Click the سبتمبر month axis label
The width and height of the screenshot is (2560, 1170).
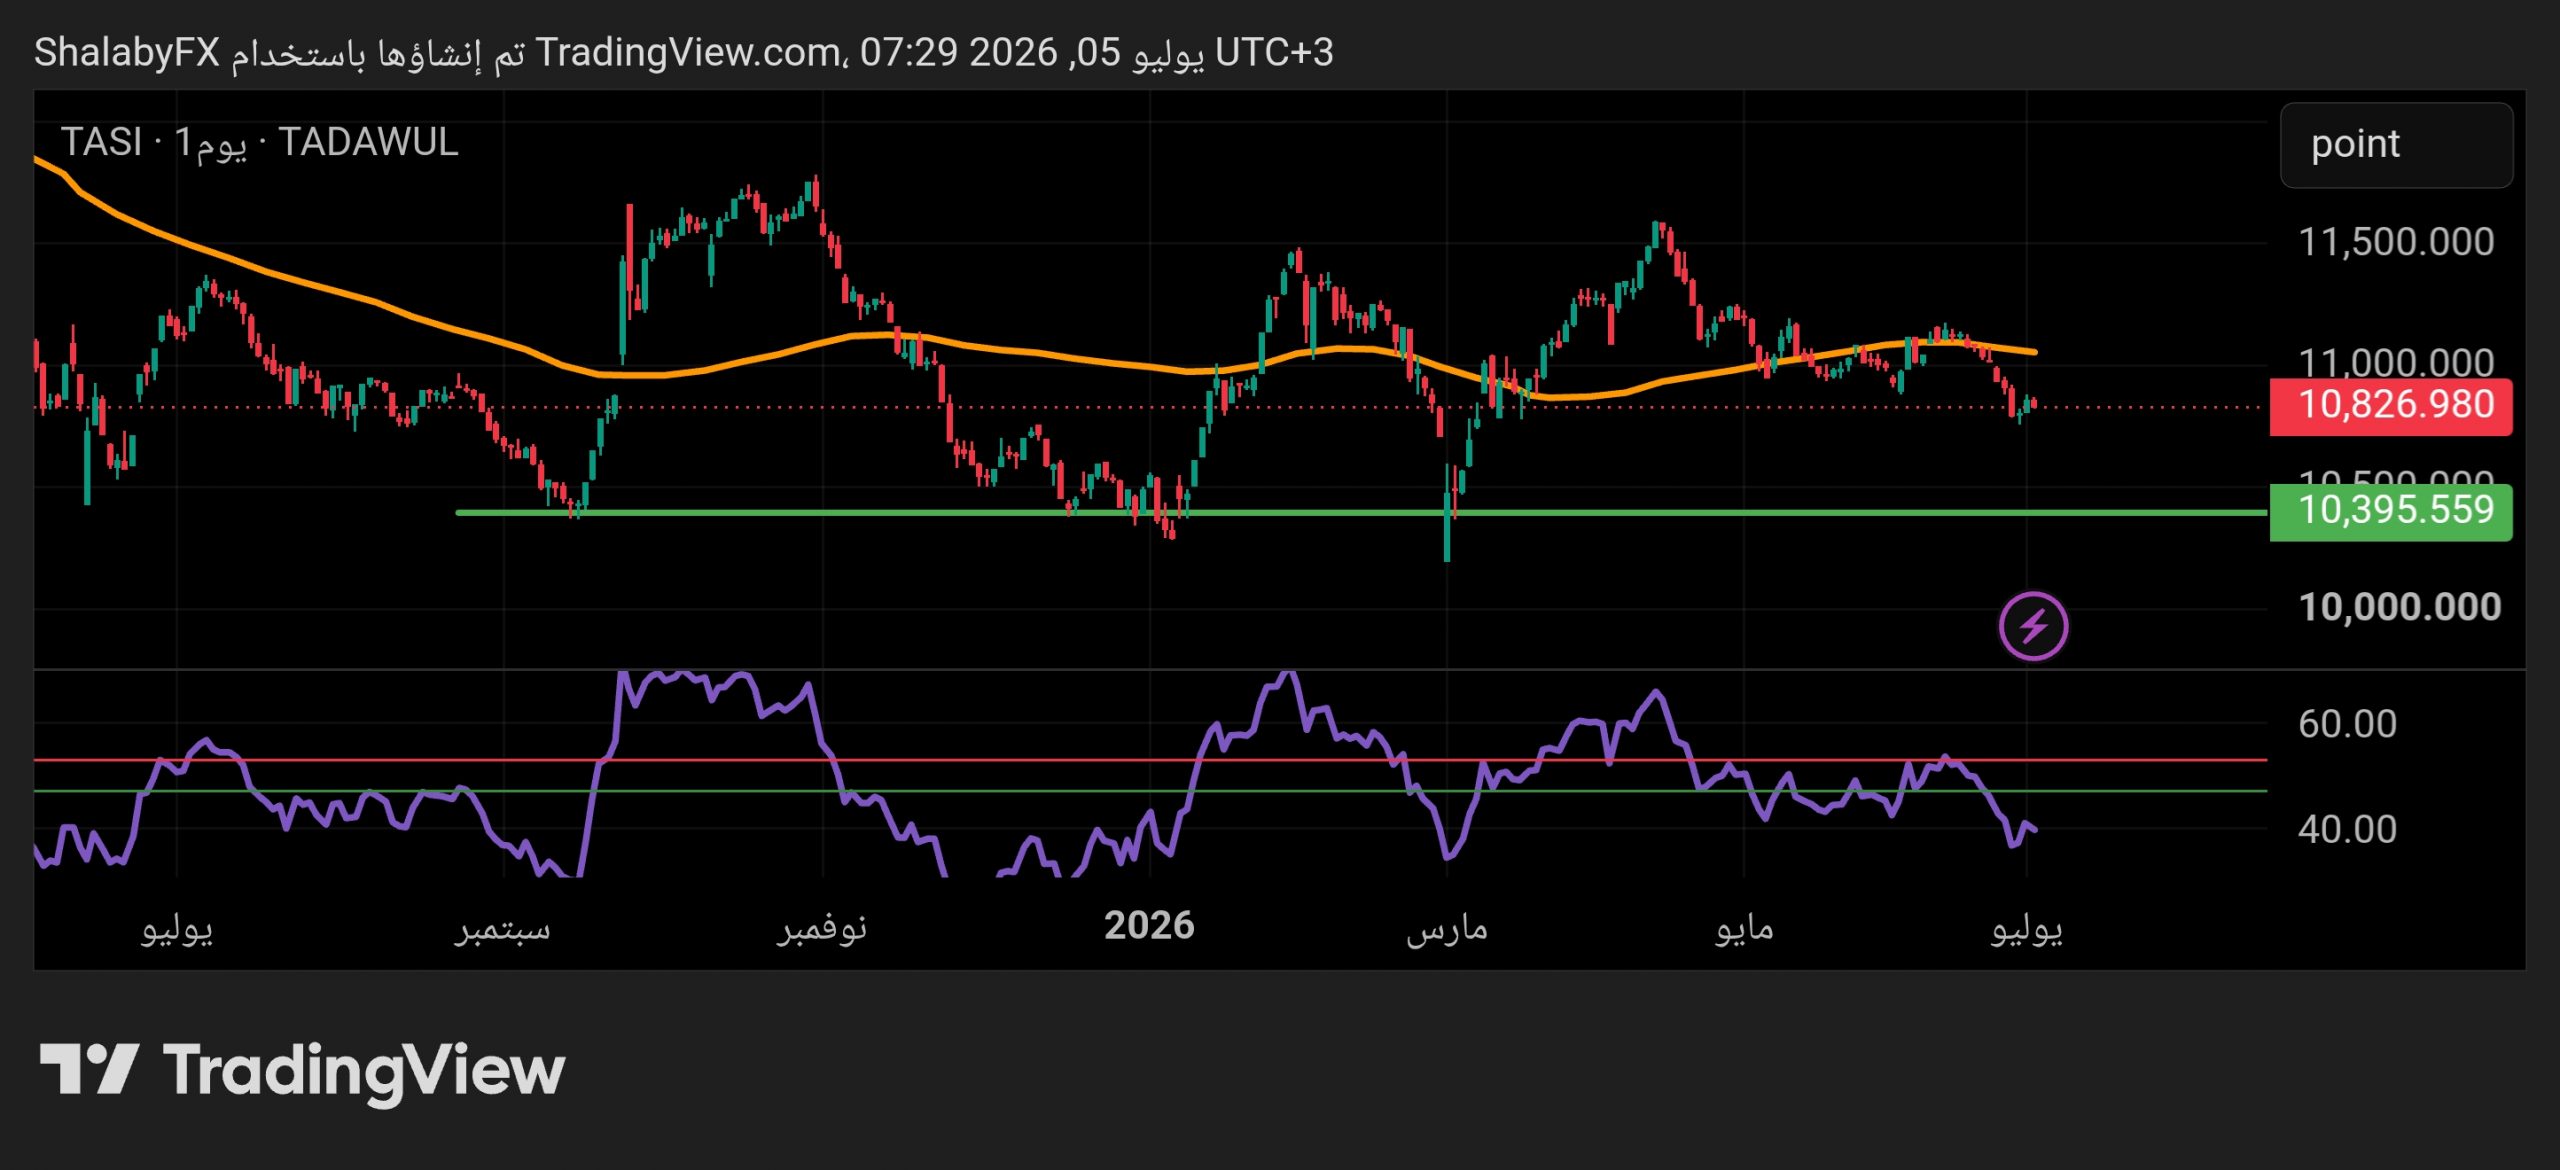[x=503, y=930]
